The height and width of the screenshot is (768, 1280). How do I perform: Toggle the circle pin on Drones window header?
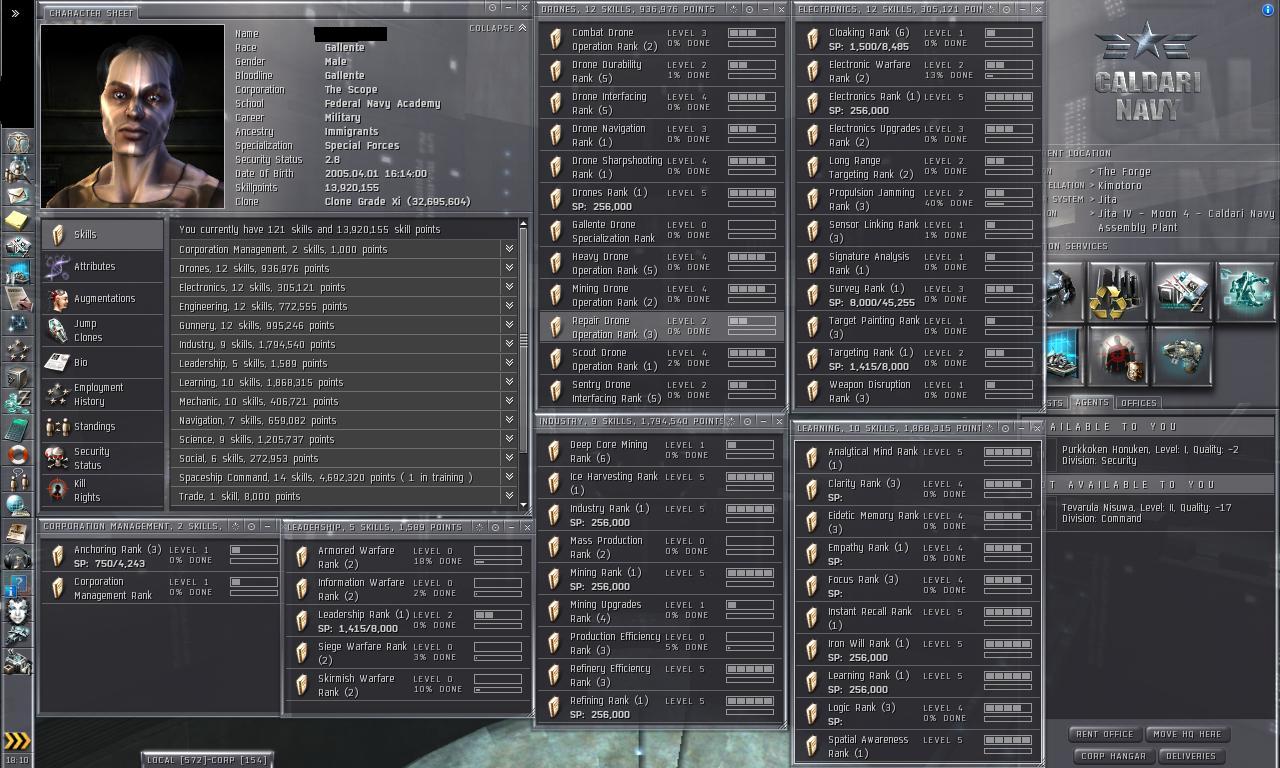tap(750, 9)
